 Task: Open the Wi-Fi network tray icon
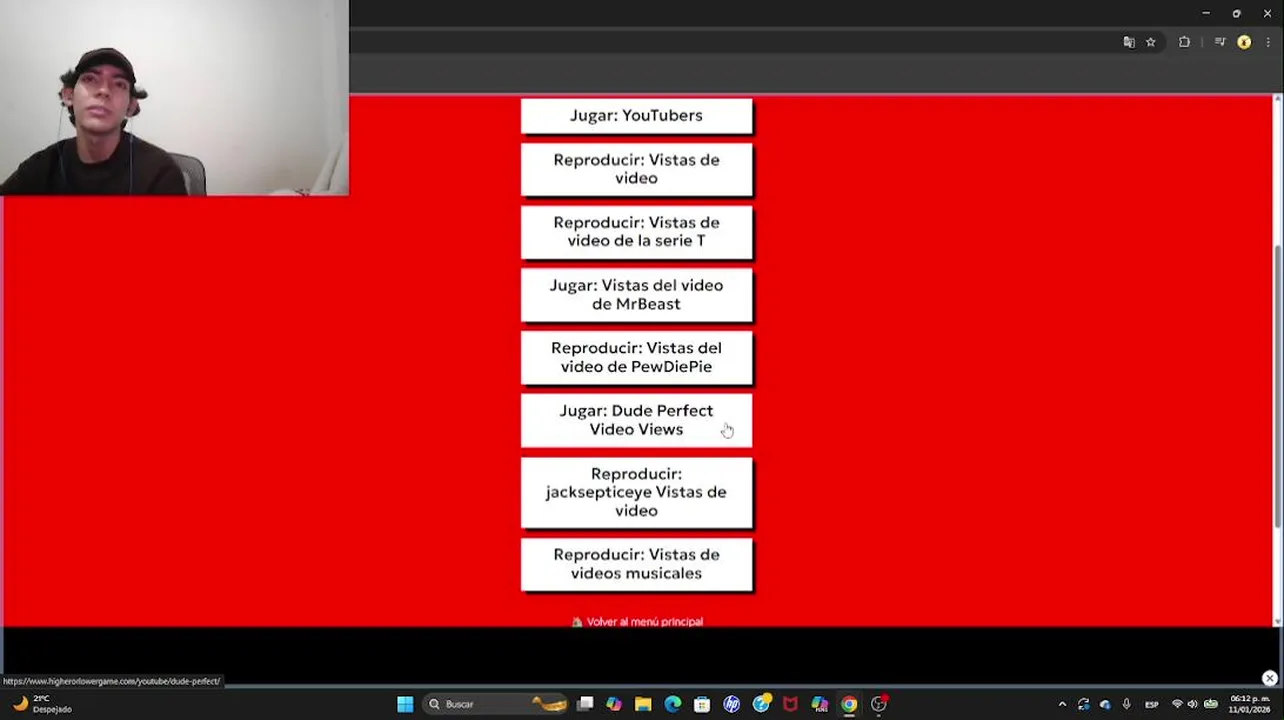pyautogui.click(x=1177, y=704)
